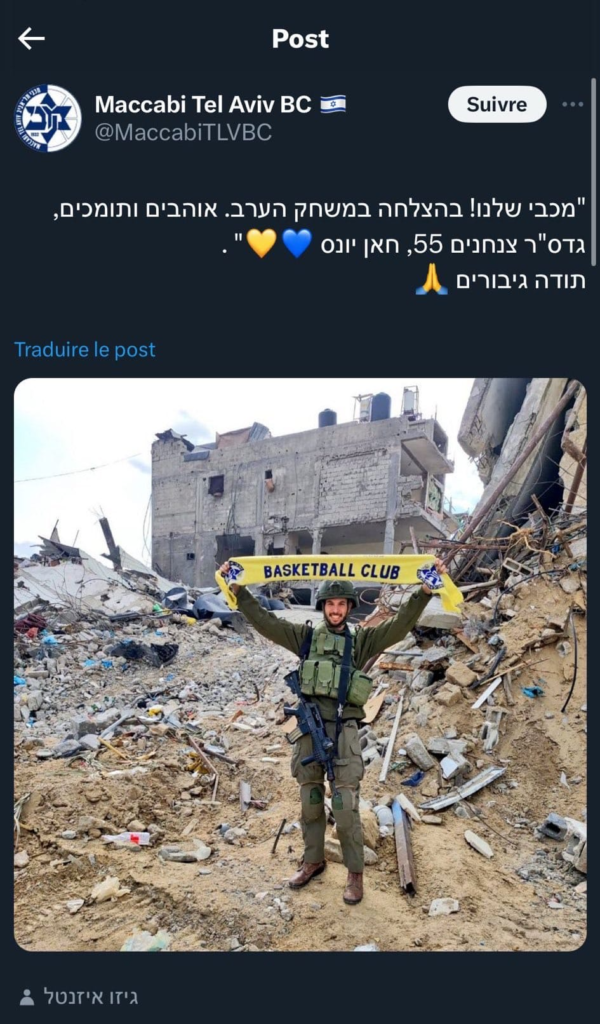This screenshot has height=1024, width=600.
Task: Select the post line starting 'מכבי שלנו'
Action: pyautogui.click(x=319, y=209)
